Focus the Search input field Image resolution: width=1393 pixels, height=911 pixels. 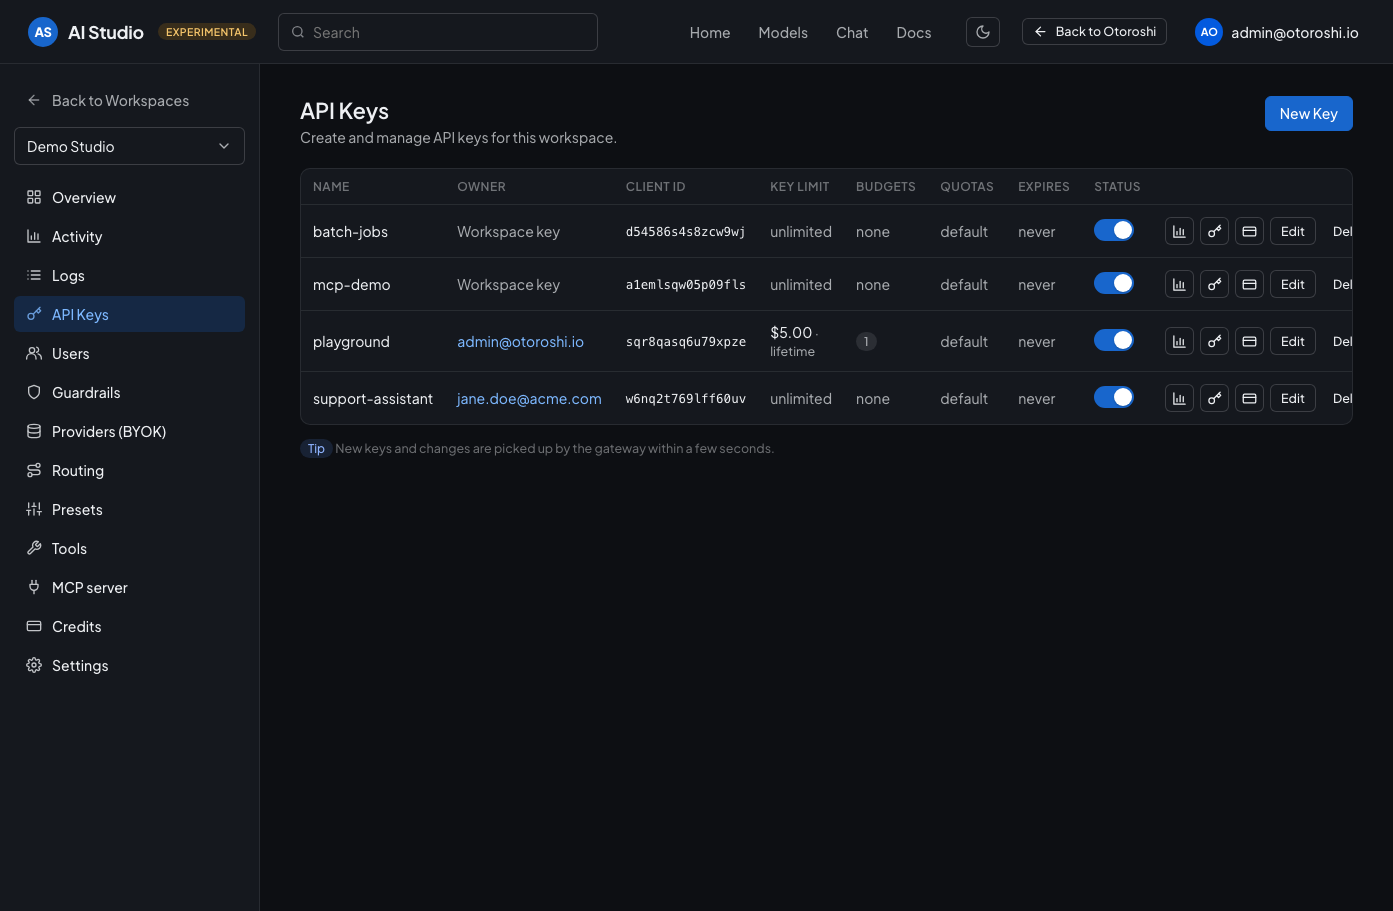(438, 32)
